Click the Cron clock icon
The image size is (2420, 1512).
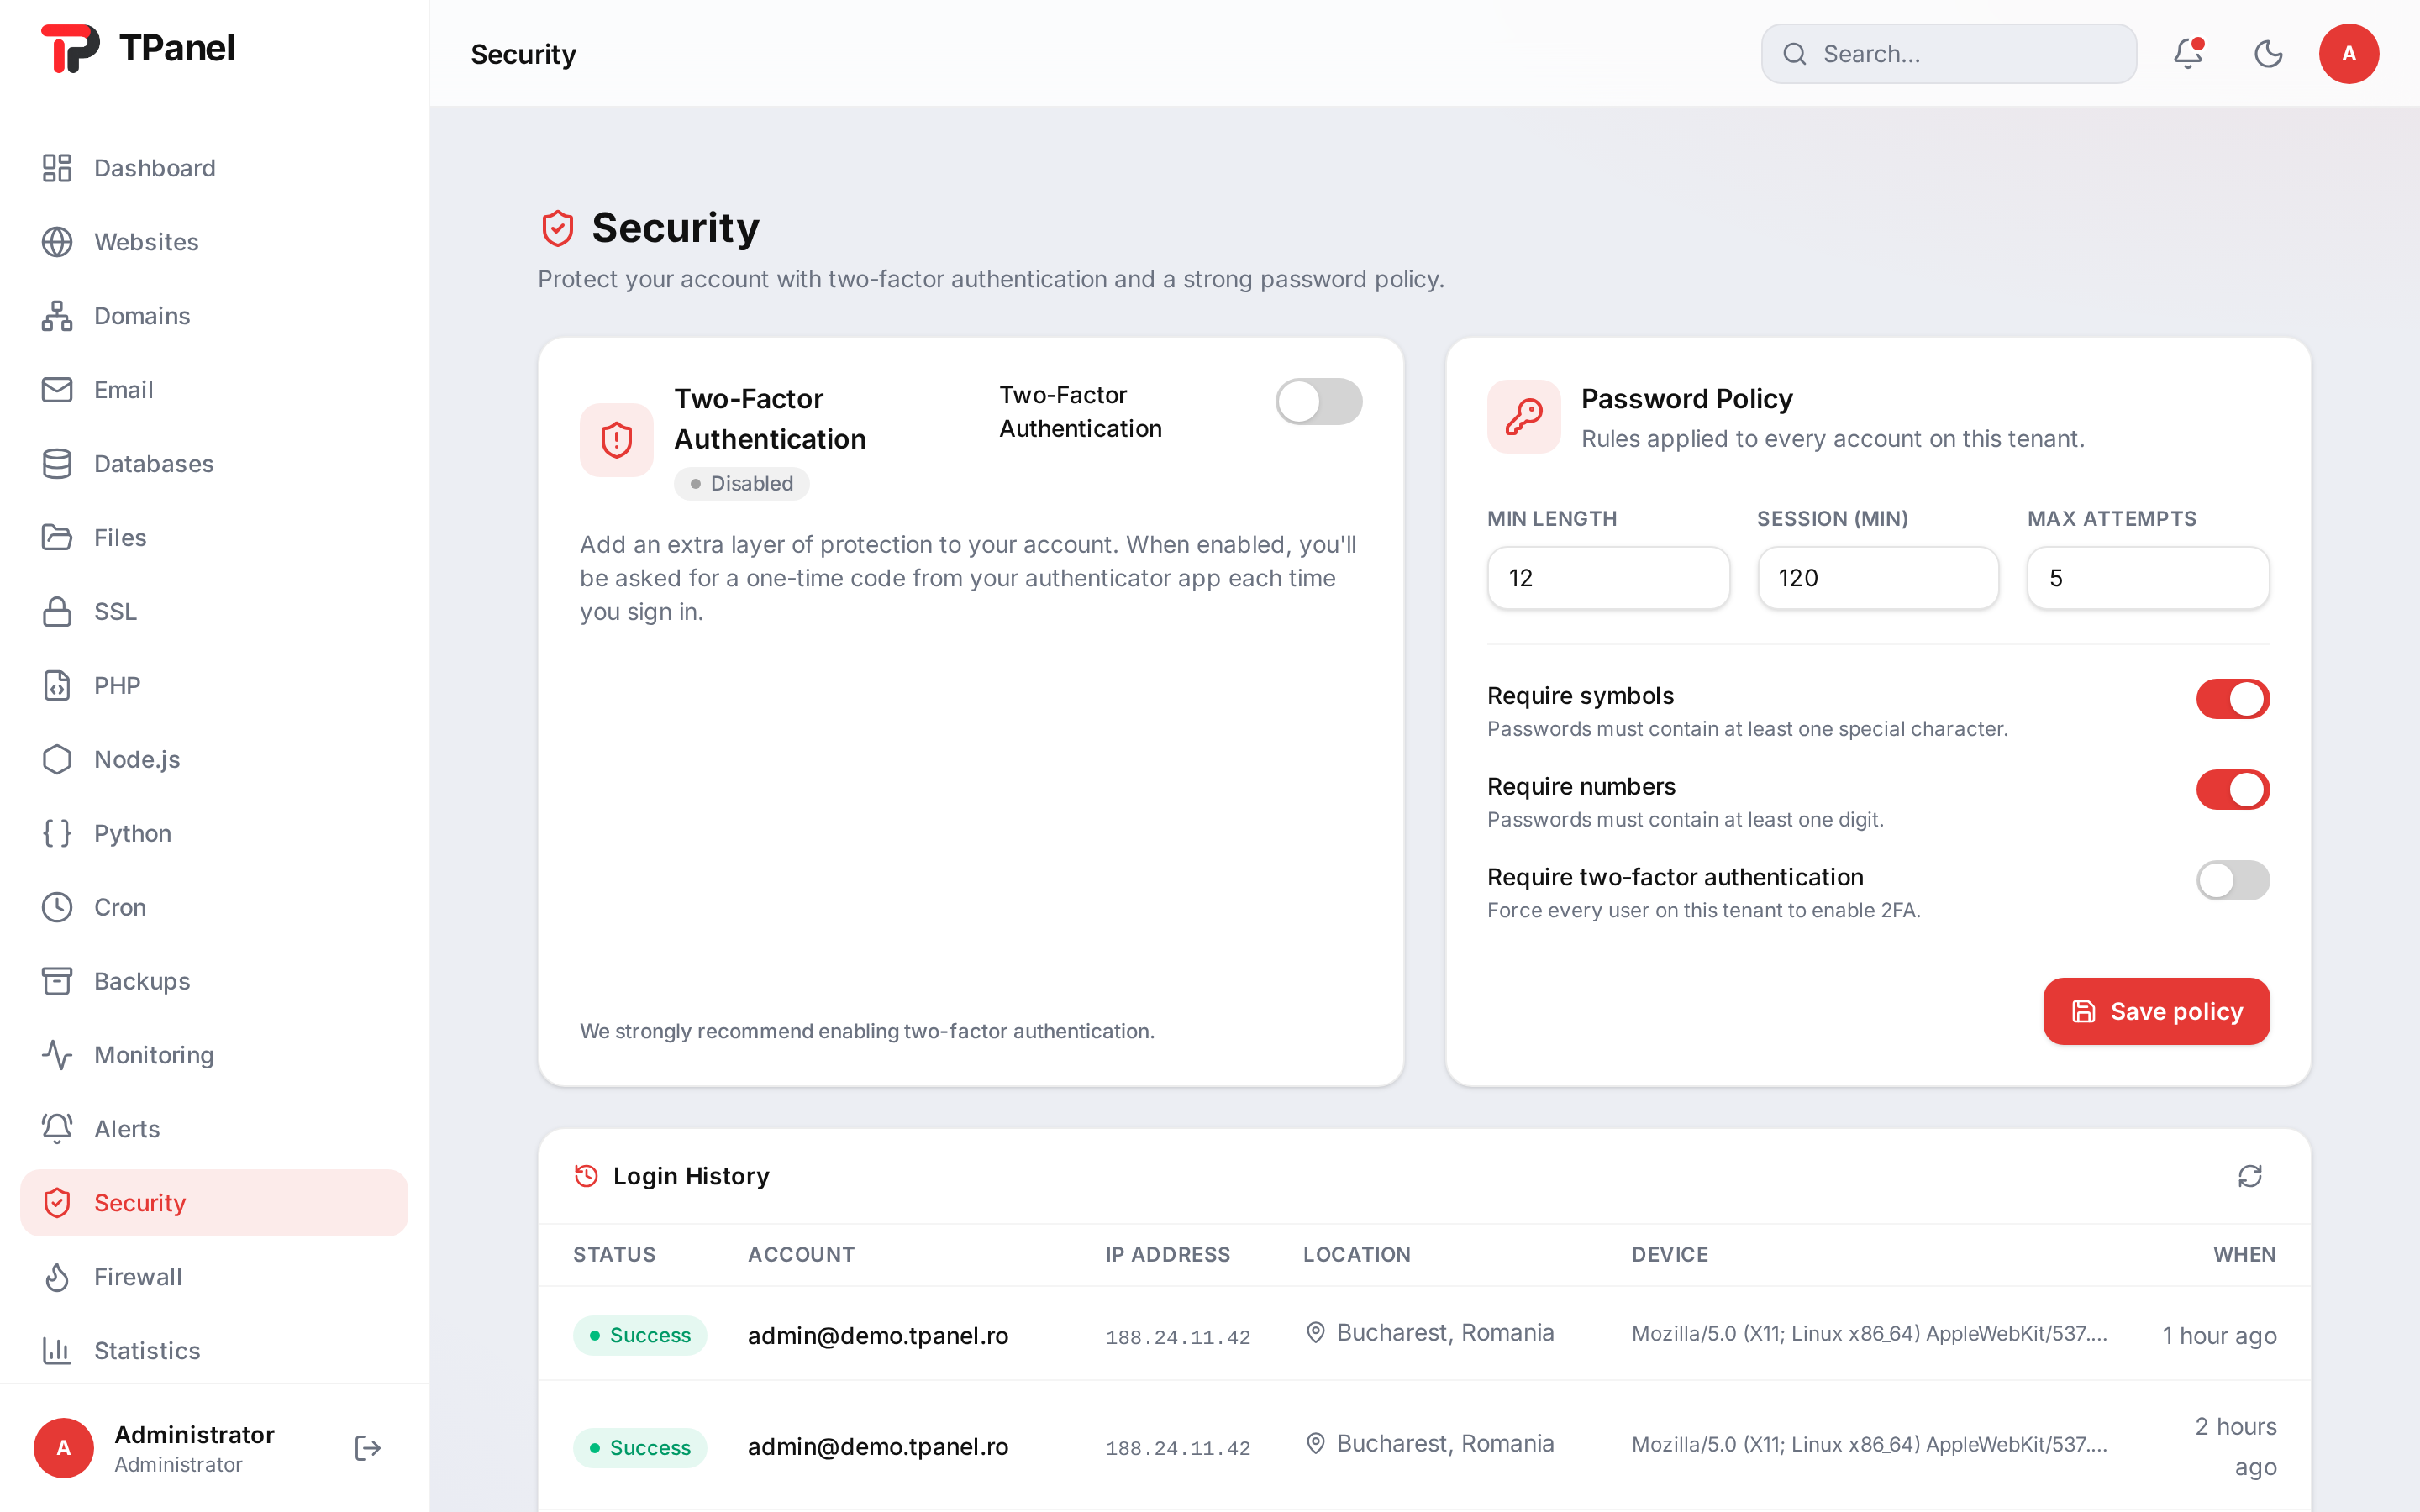[57, 907]
